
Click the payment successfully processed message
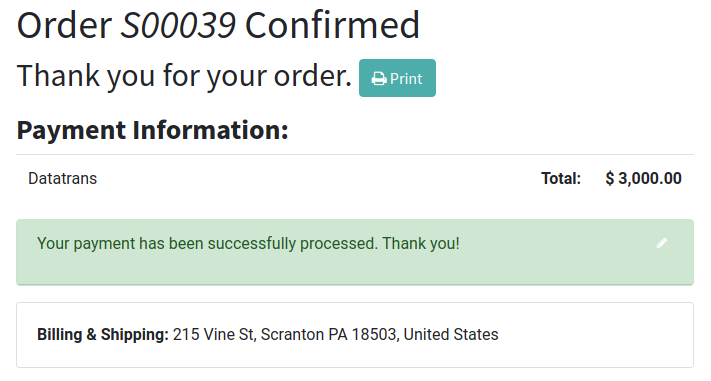(x=248, y=244)
